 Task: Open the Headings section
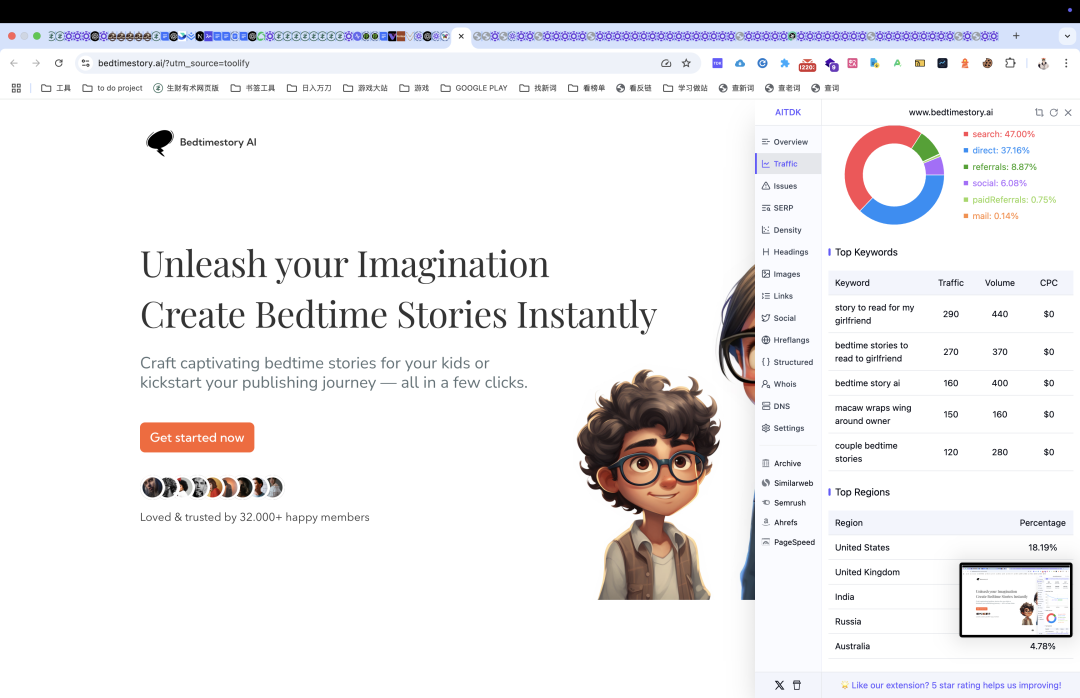788,252
